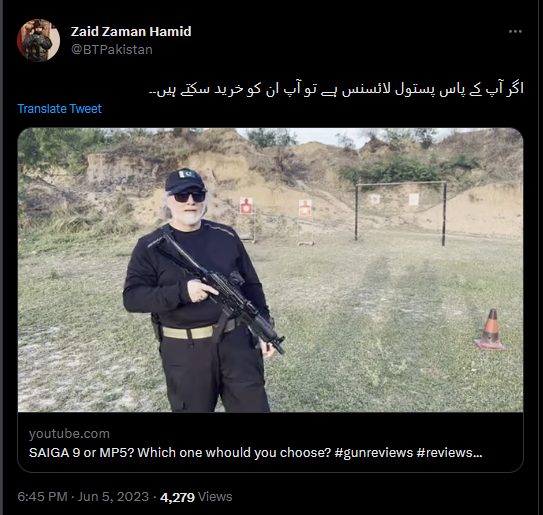The height and width of the screenshot is (515, 543).
Task: Open the "SAIGA 9 or MP5?" card title
Action: pos(255,453)
